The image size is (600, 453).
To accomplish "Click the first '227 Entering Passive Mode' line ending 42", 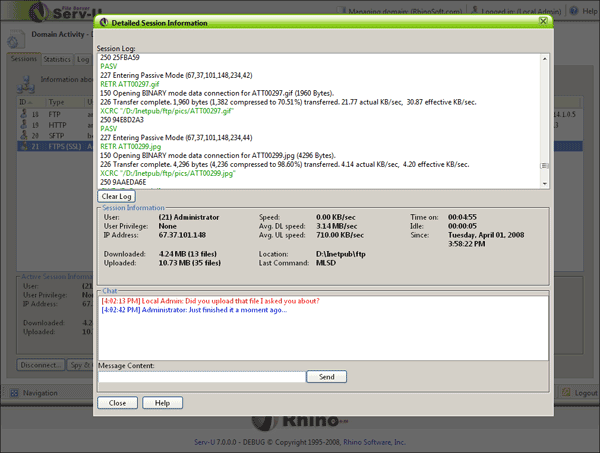I will (176, 75).
